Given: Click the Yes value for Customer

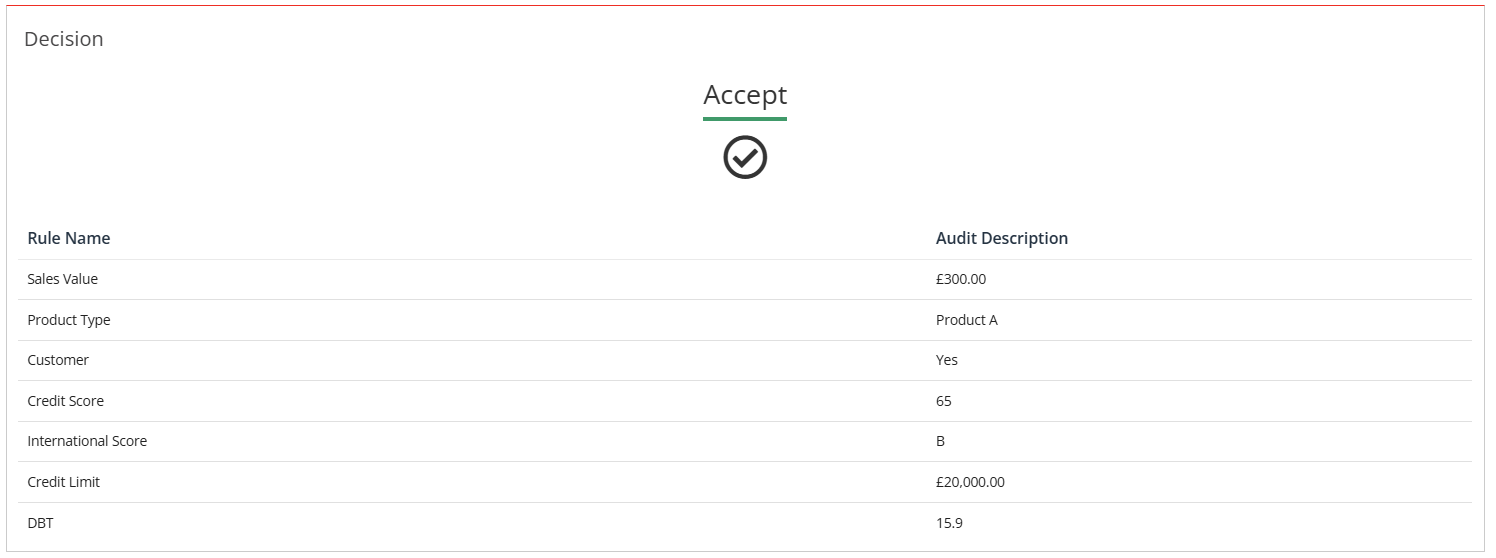Looking at the screenshot, I should (946, 360).
